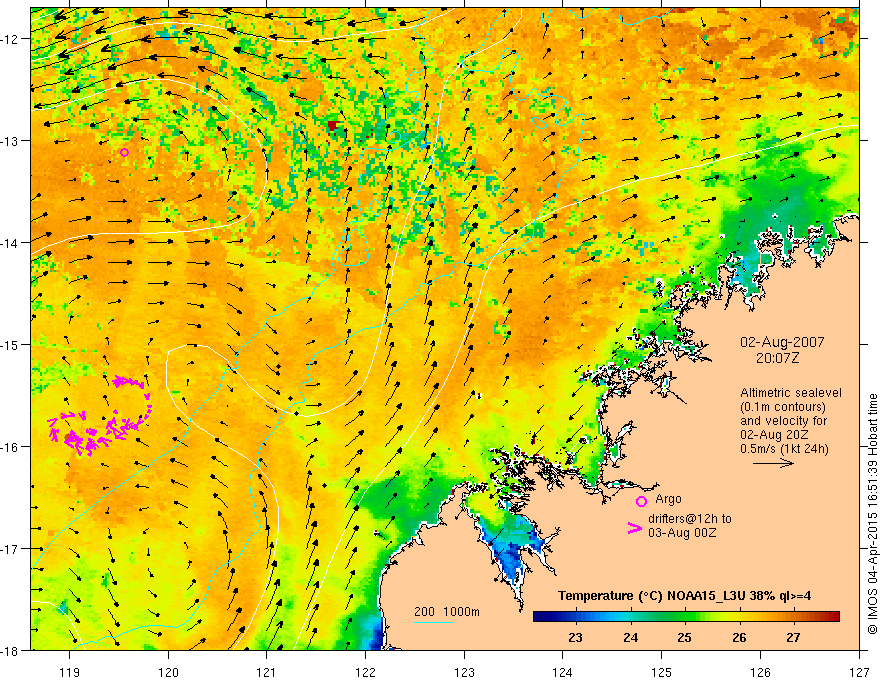
Task: Click the '25' color bar tick label
Action: point(684,638)
